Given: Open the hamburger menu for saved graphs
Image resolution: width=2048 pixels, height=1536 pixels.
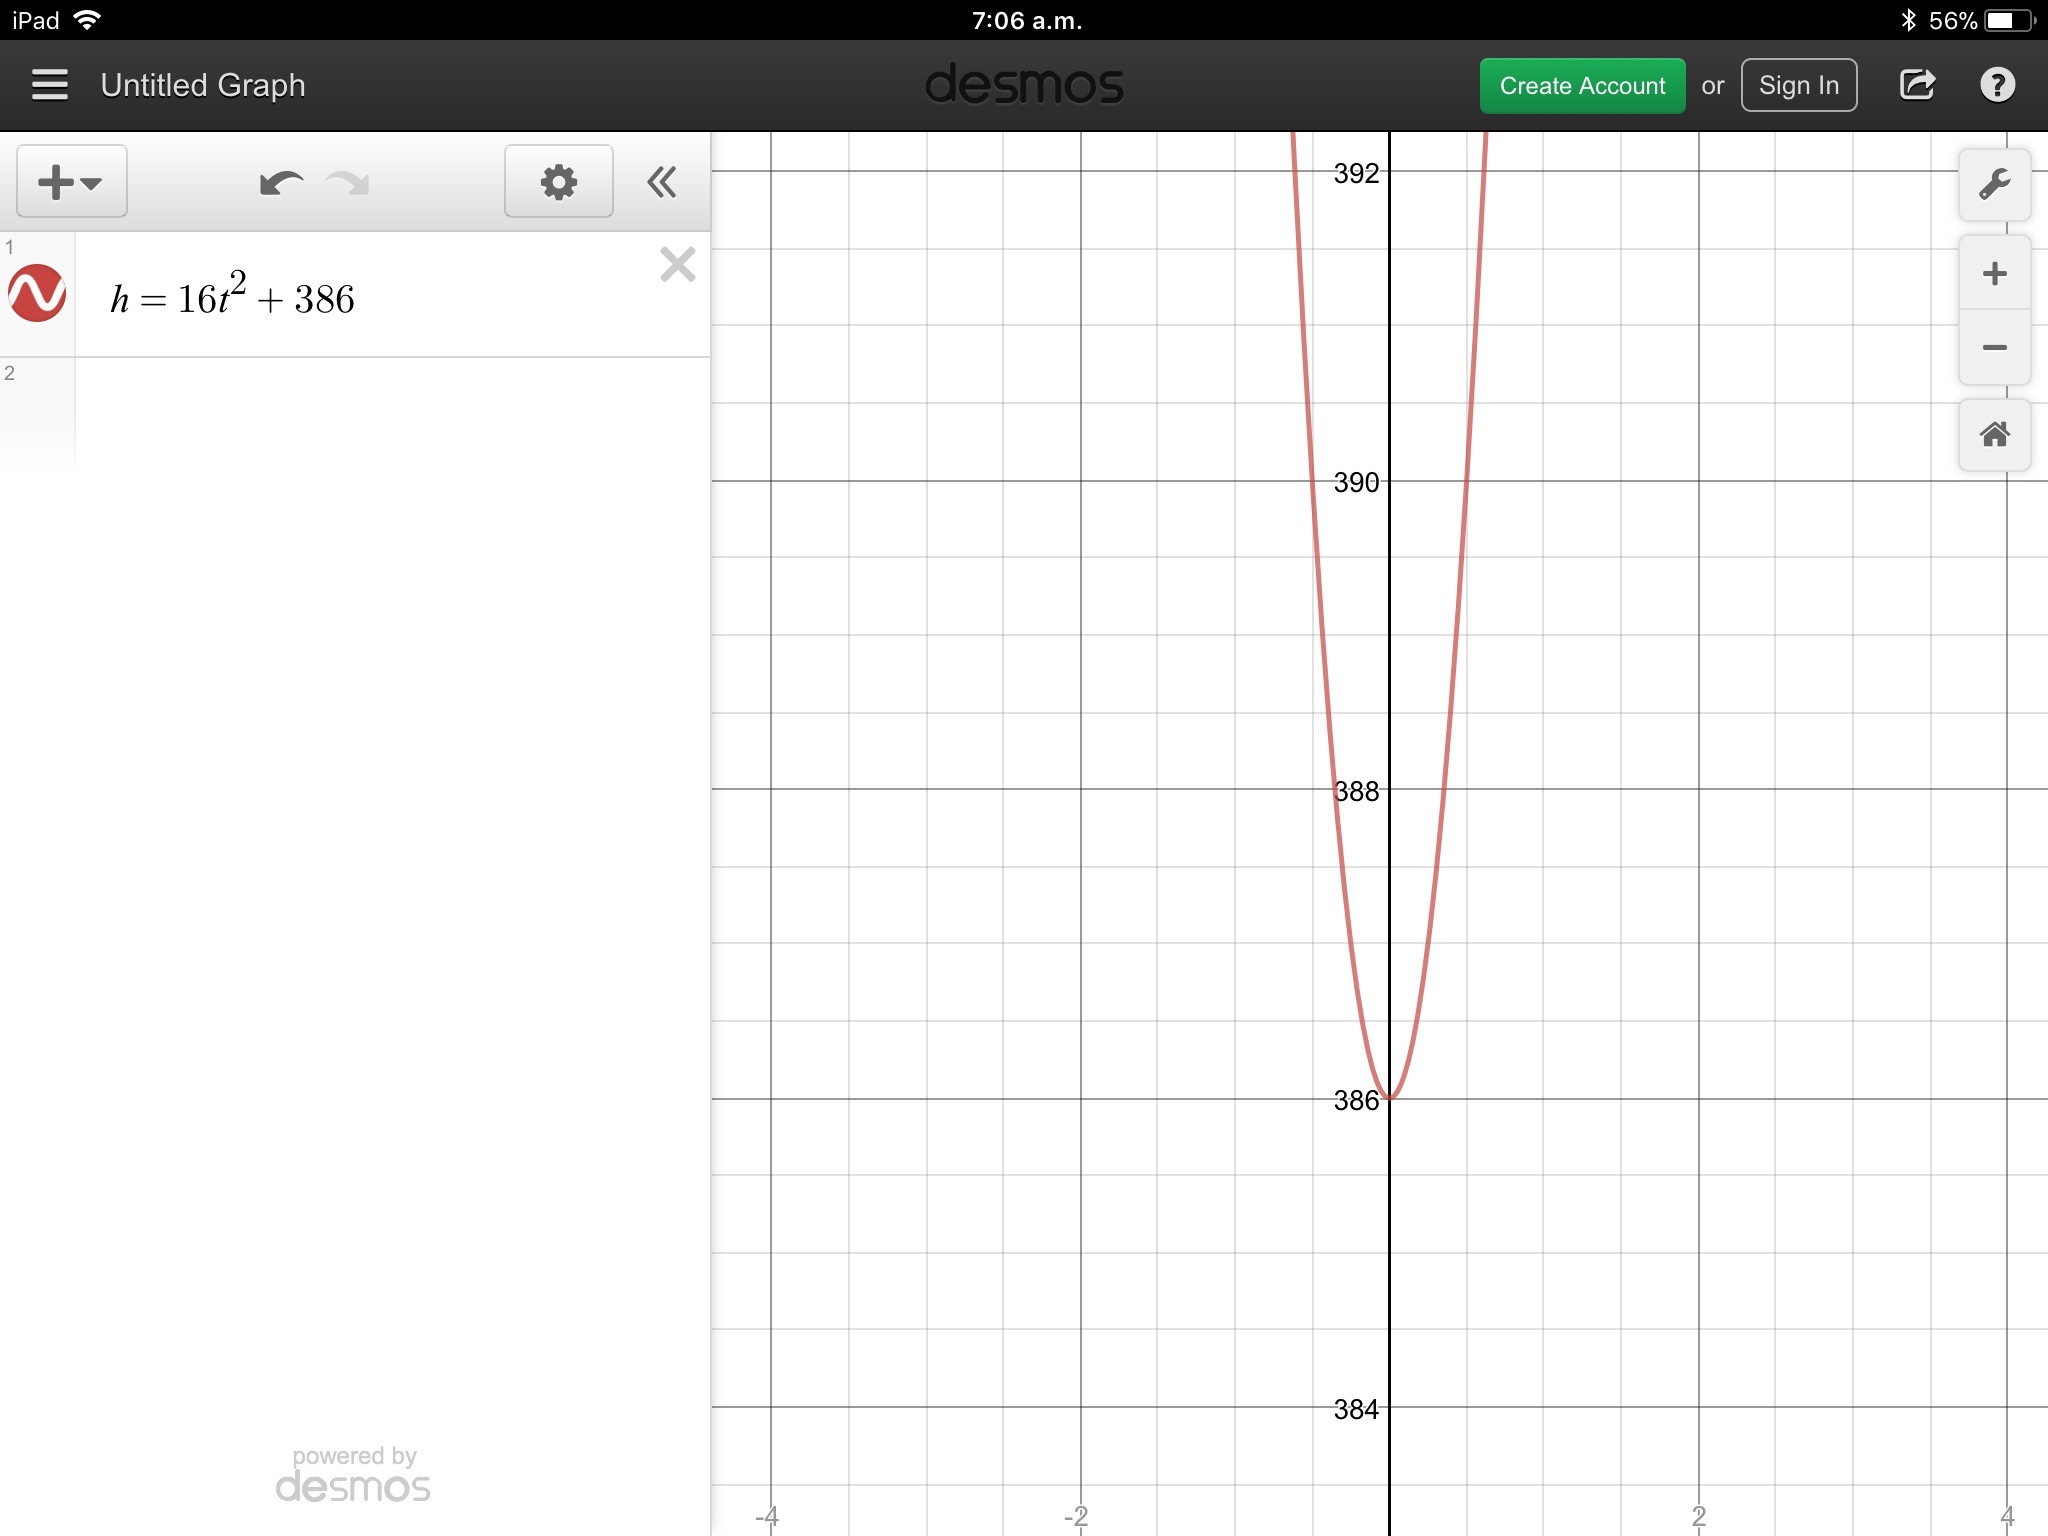Looking at the screenshot, I should 49,85.
